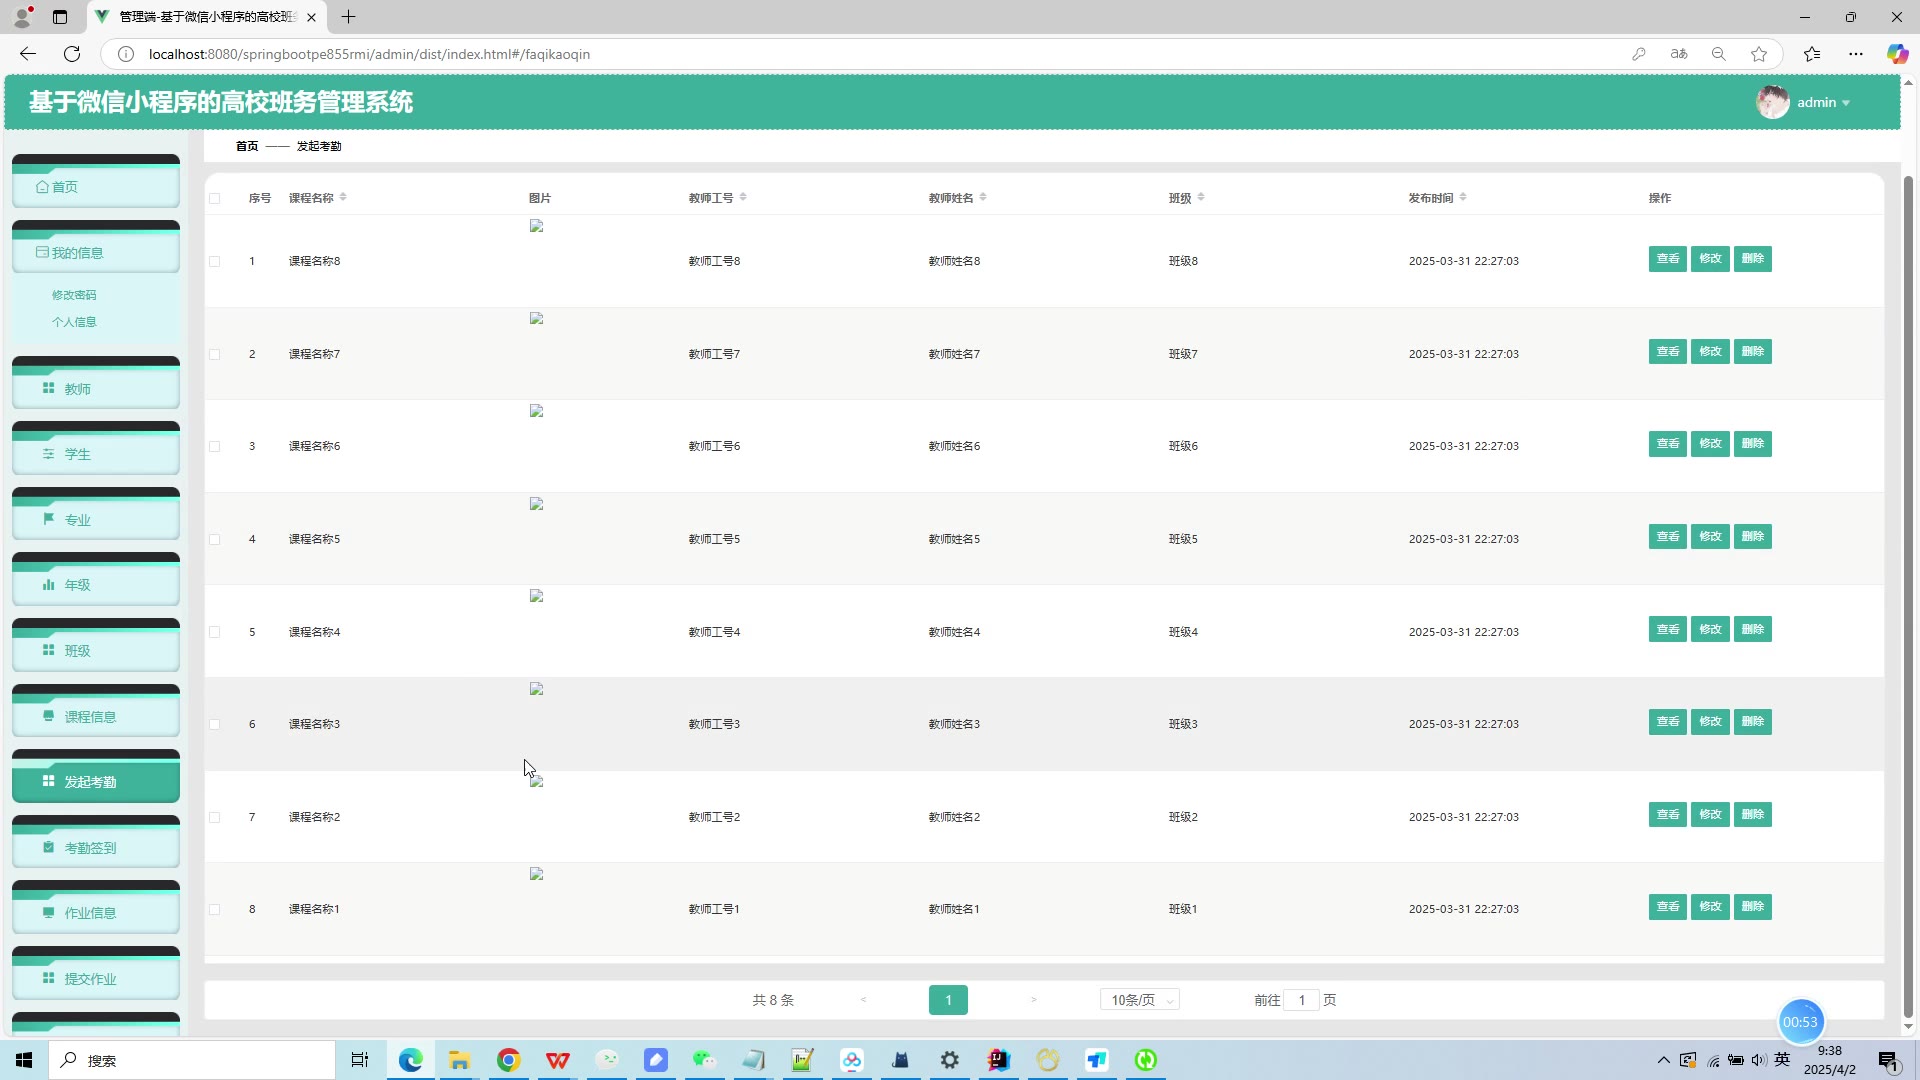
Task: Click 删除 button for 课程名称1 row
Action: point(1752,907)
